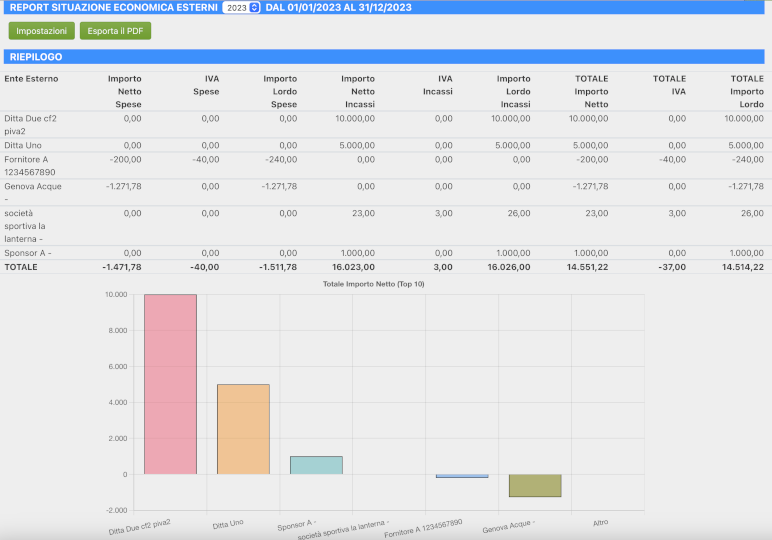This screenshot has height=540, width=772.
Task: Click the olive Genova Acque negative bar
Action: pyautogui.click(x=535, y=486)
